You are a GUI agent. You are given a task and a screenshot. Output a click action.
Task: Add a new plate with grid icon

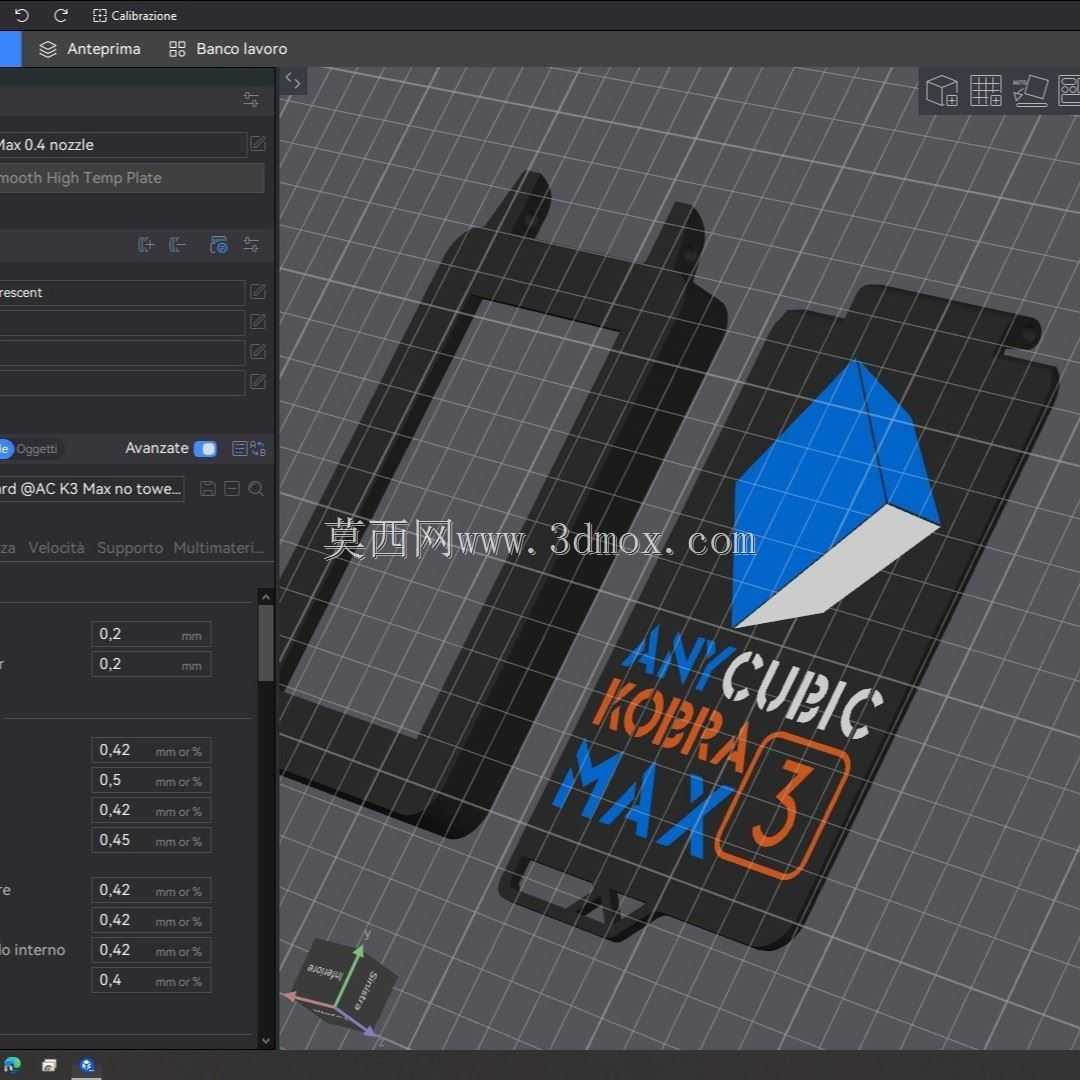point(986,91)
